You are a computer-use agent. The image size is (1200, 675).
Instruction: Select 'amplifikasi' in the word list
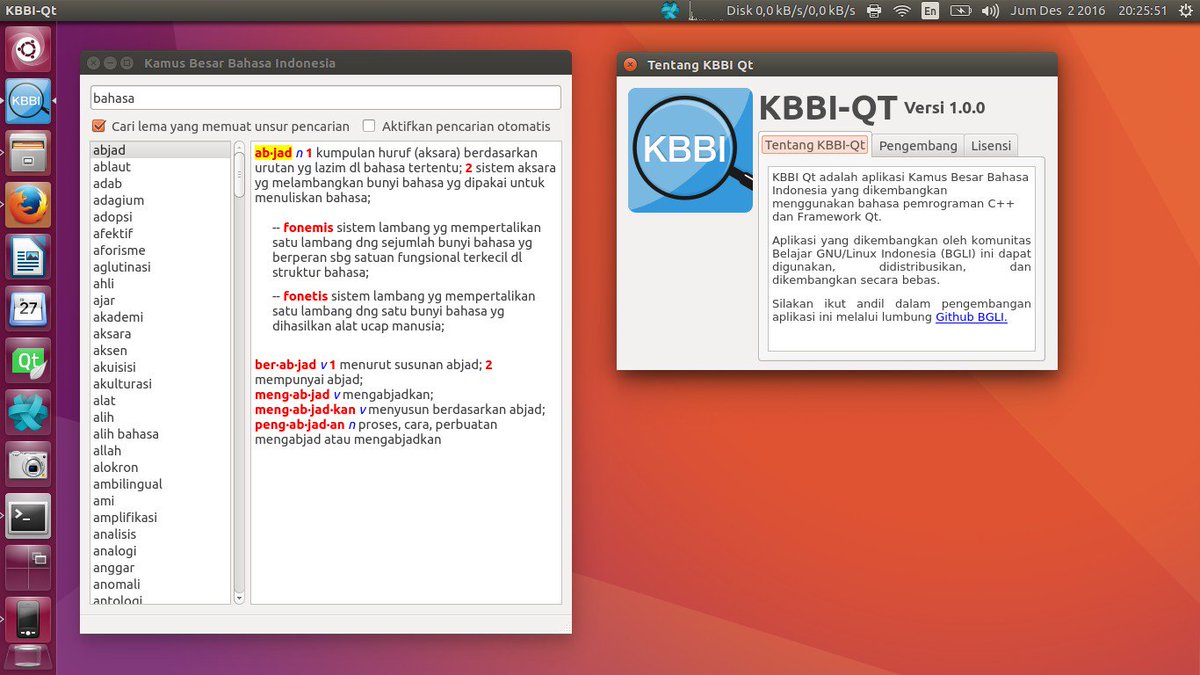160,517
